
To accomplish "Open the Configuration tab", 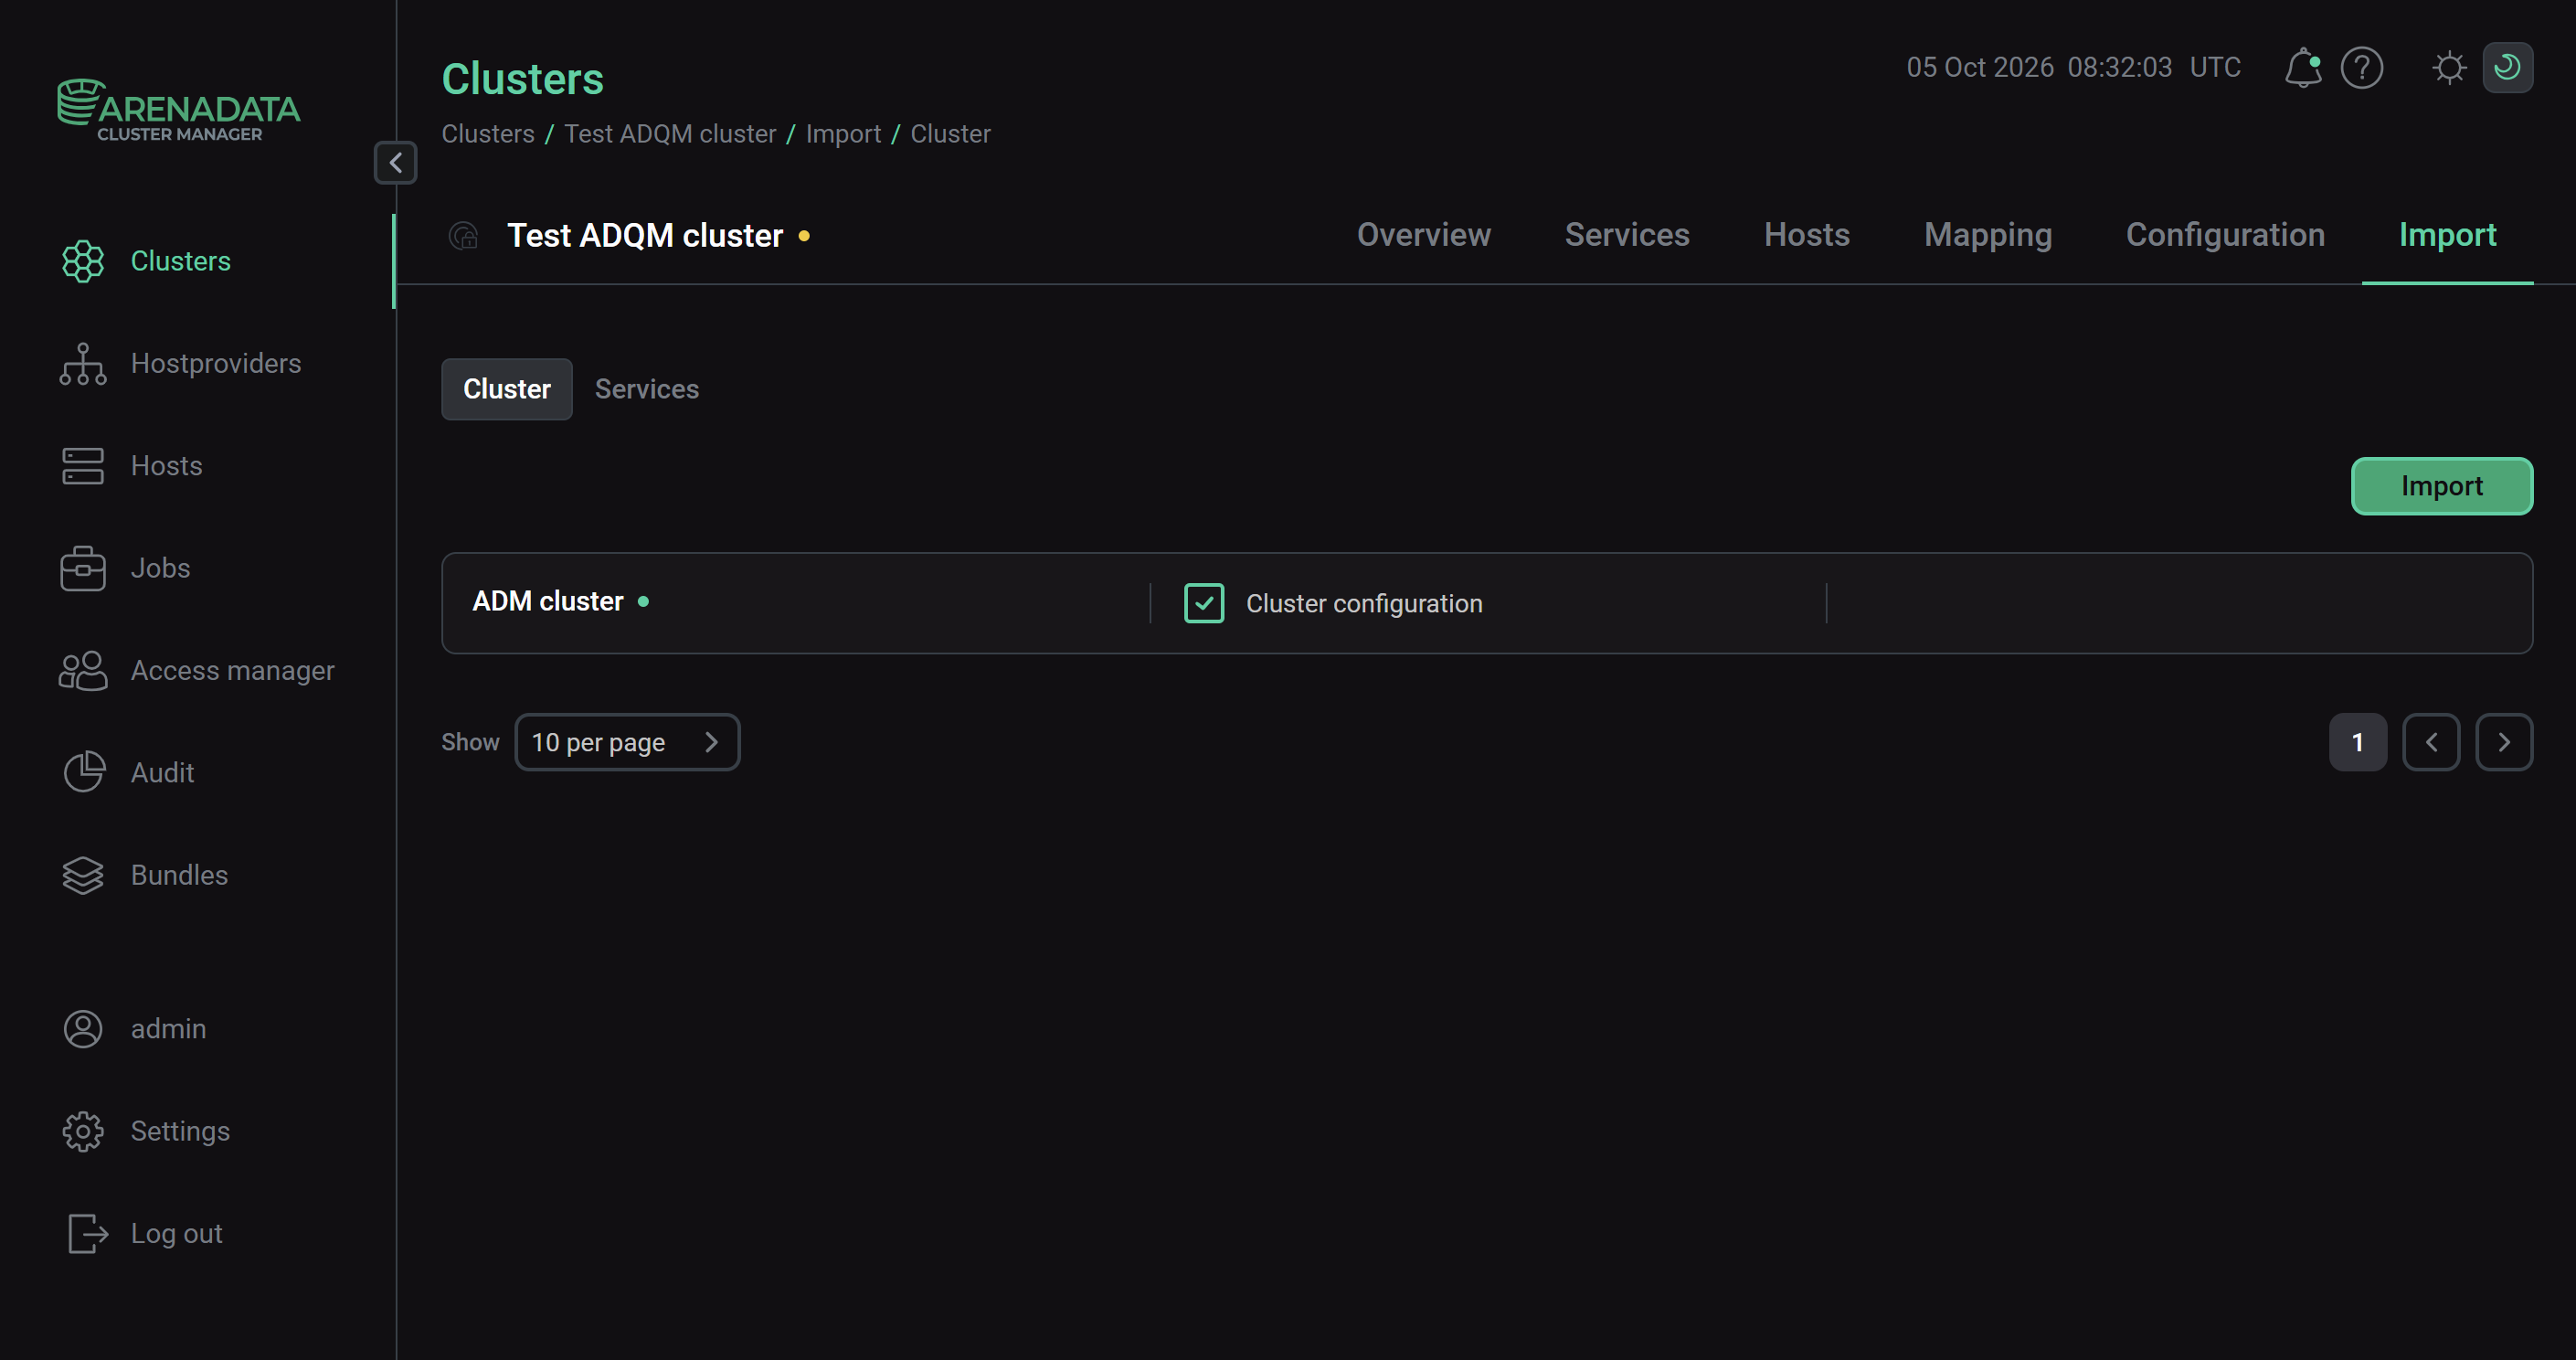I will (x=2225, y=235).
